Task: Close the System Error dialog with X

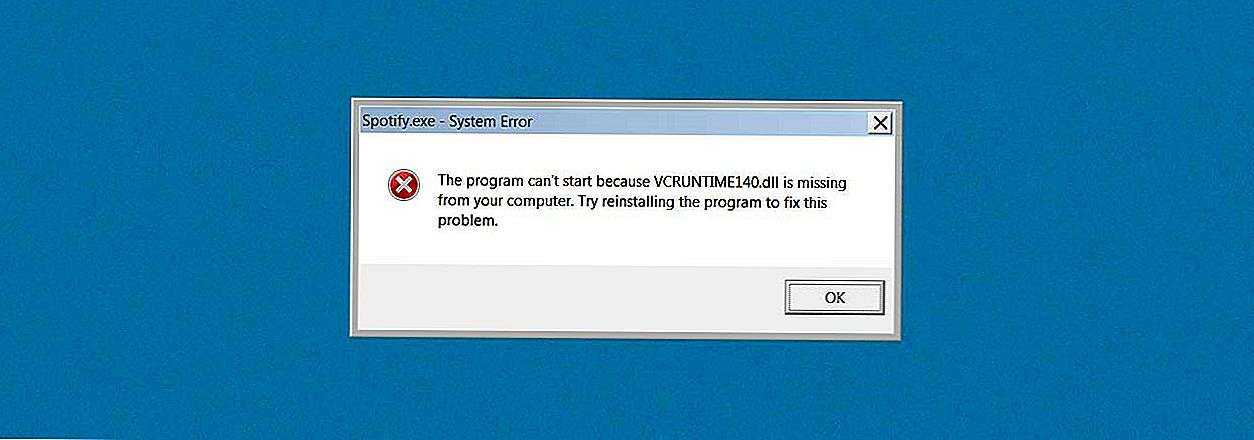Action: pyautogui.click(x=880, y=123)
